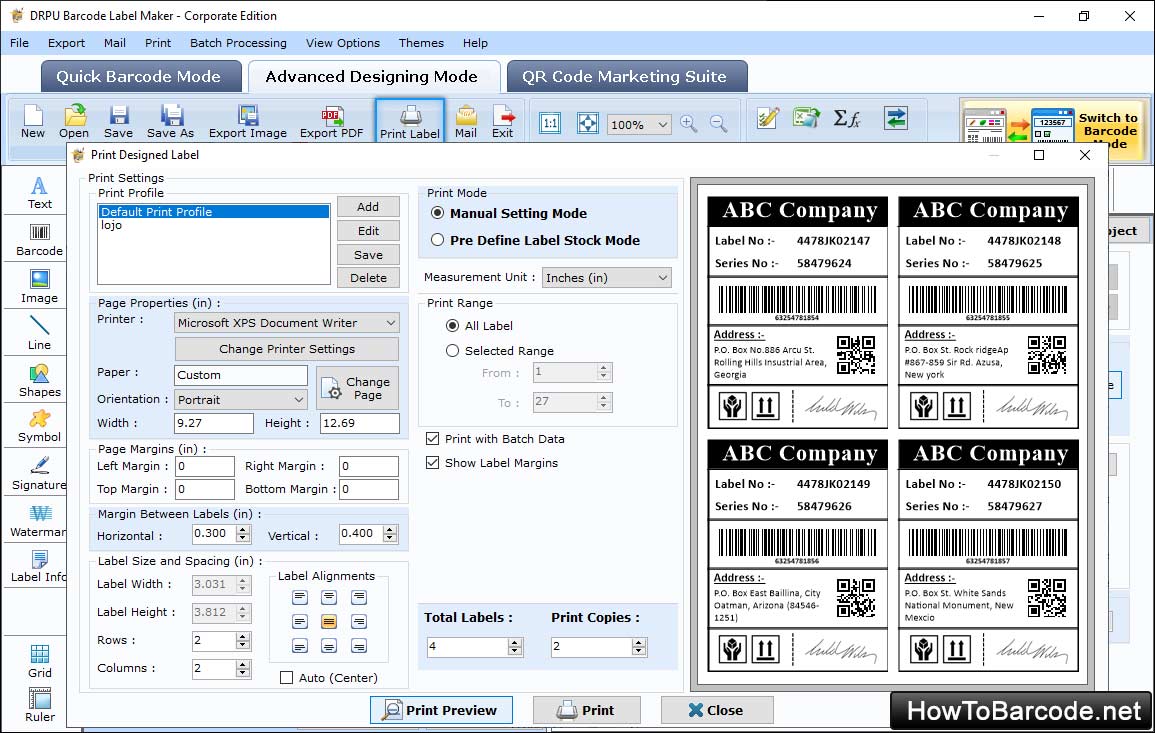This screenshot has height=733, width=1155.
Task: Click the Mail toolbar icon
Action: 466,122
